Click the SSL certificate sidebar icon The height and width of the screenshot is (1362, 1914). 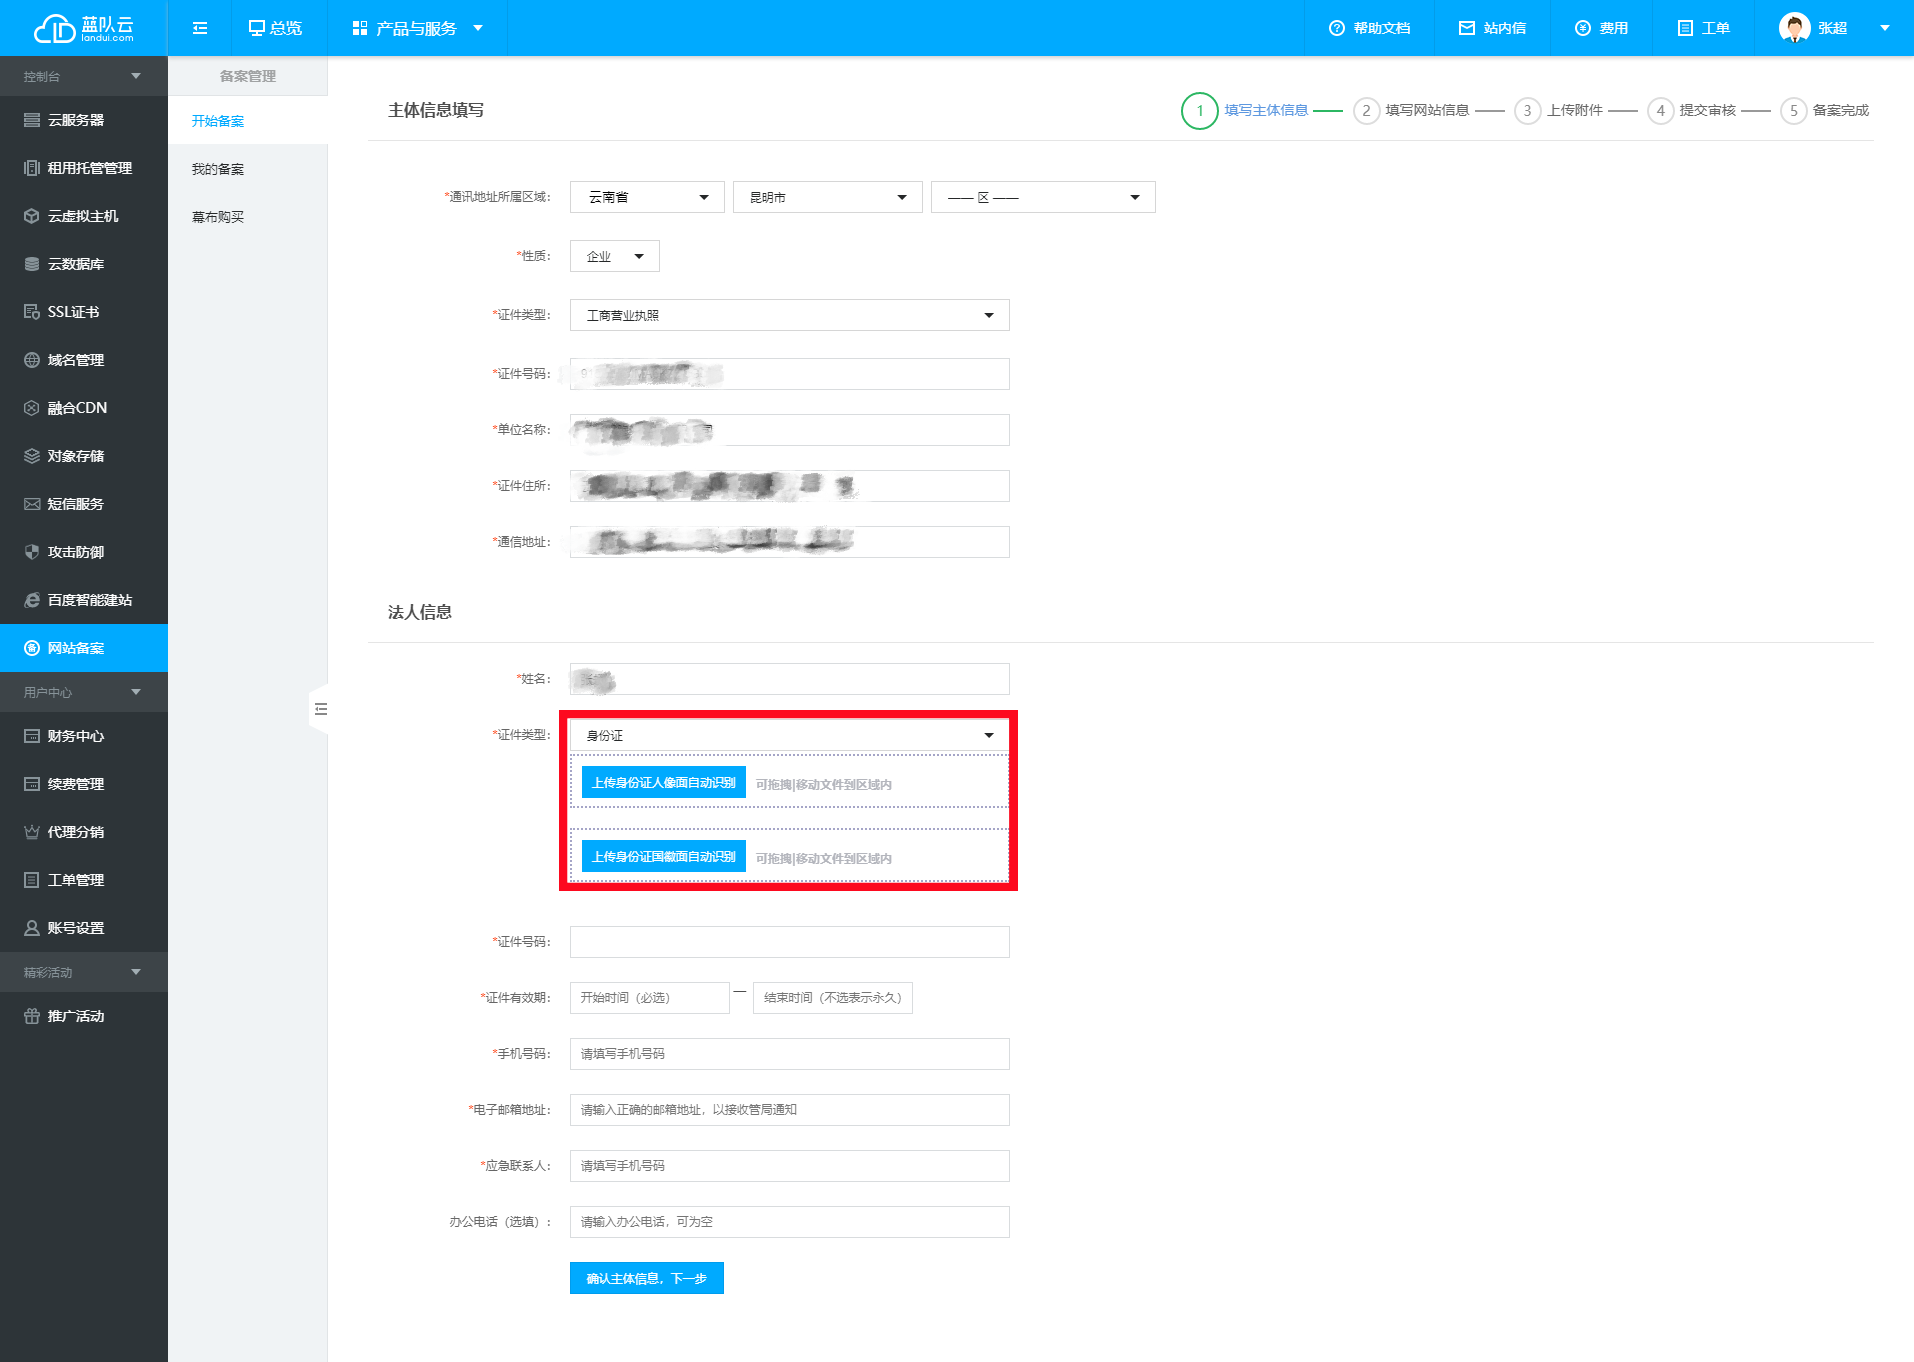(32, 312)
